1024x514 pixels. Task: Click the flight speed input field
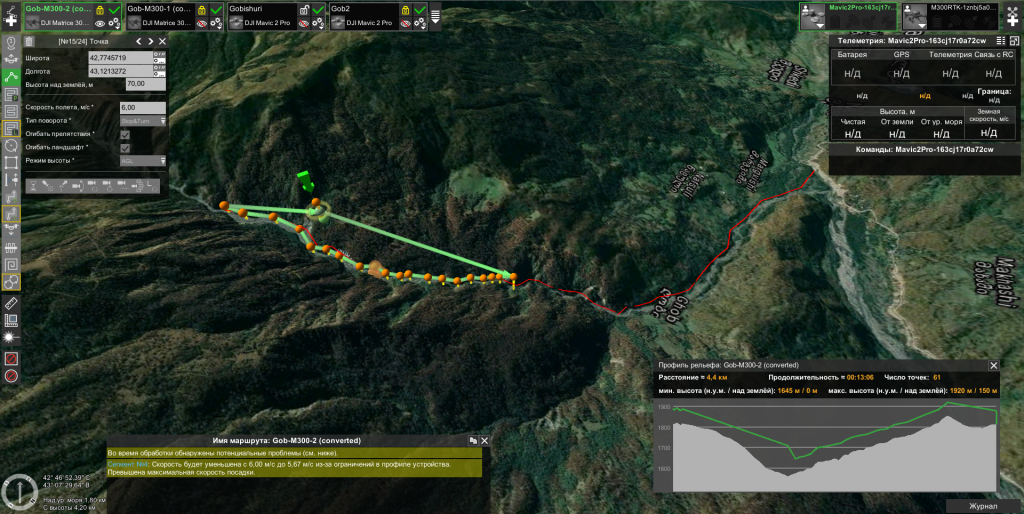141,107
